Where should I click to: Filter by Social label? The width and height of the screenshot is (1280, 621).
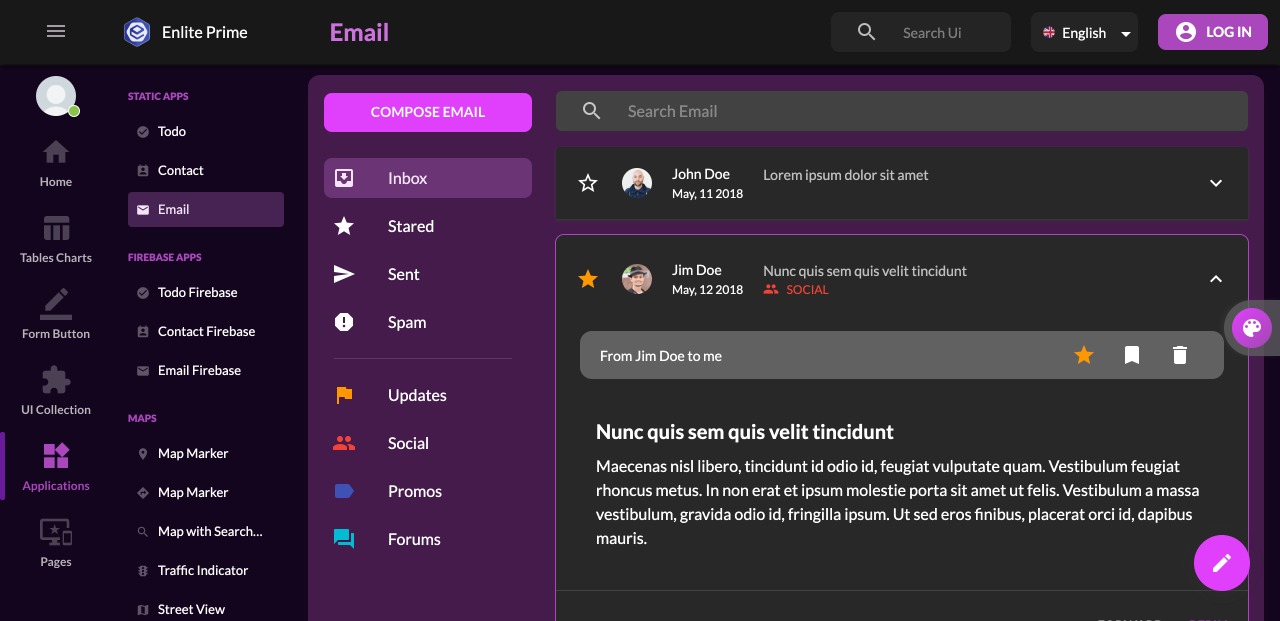pos(428,443)
